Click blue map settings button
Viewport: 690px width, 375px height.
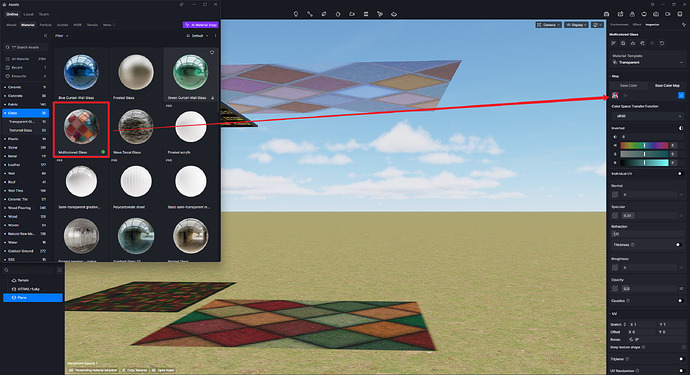click(681, 96)
